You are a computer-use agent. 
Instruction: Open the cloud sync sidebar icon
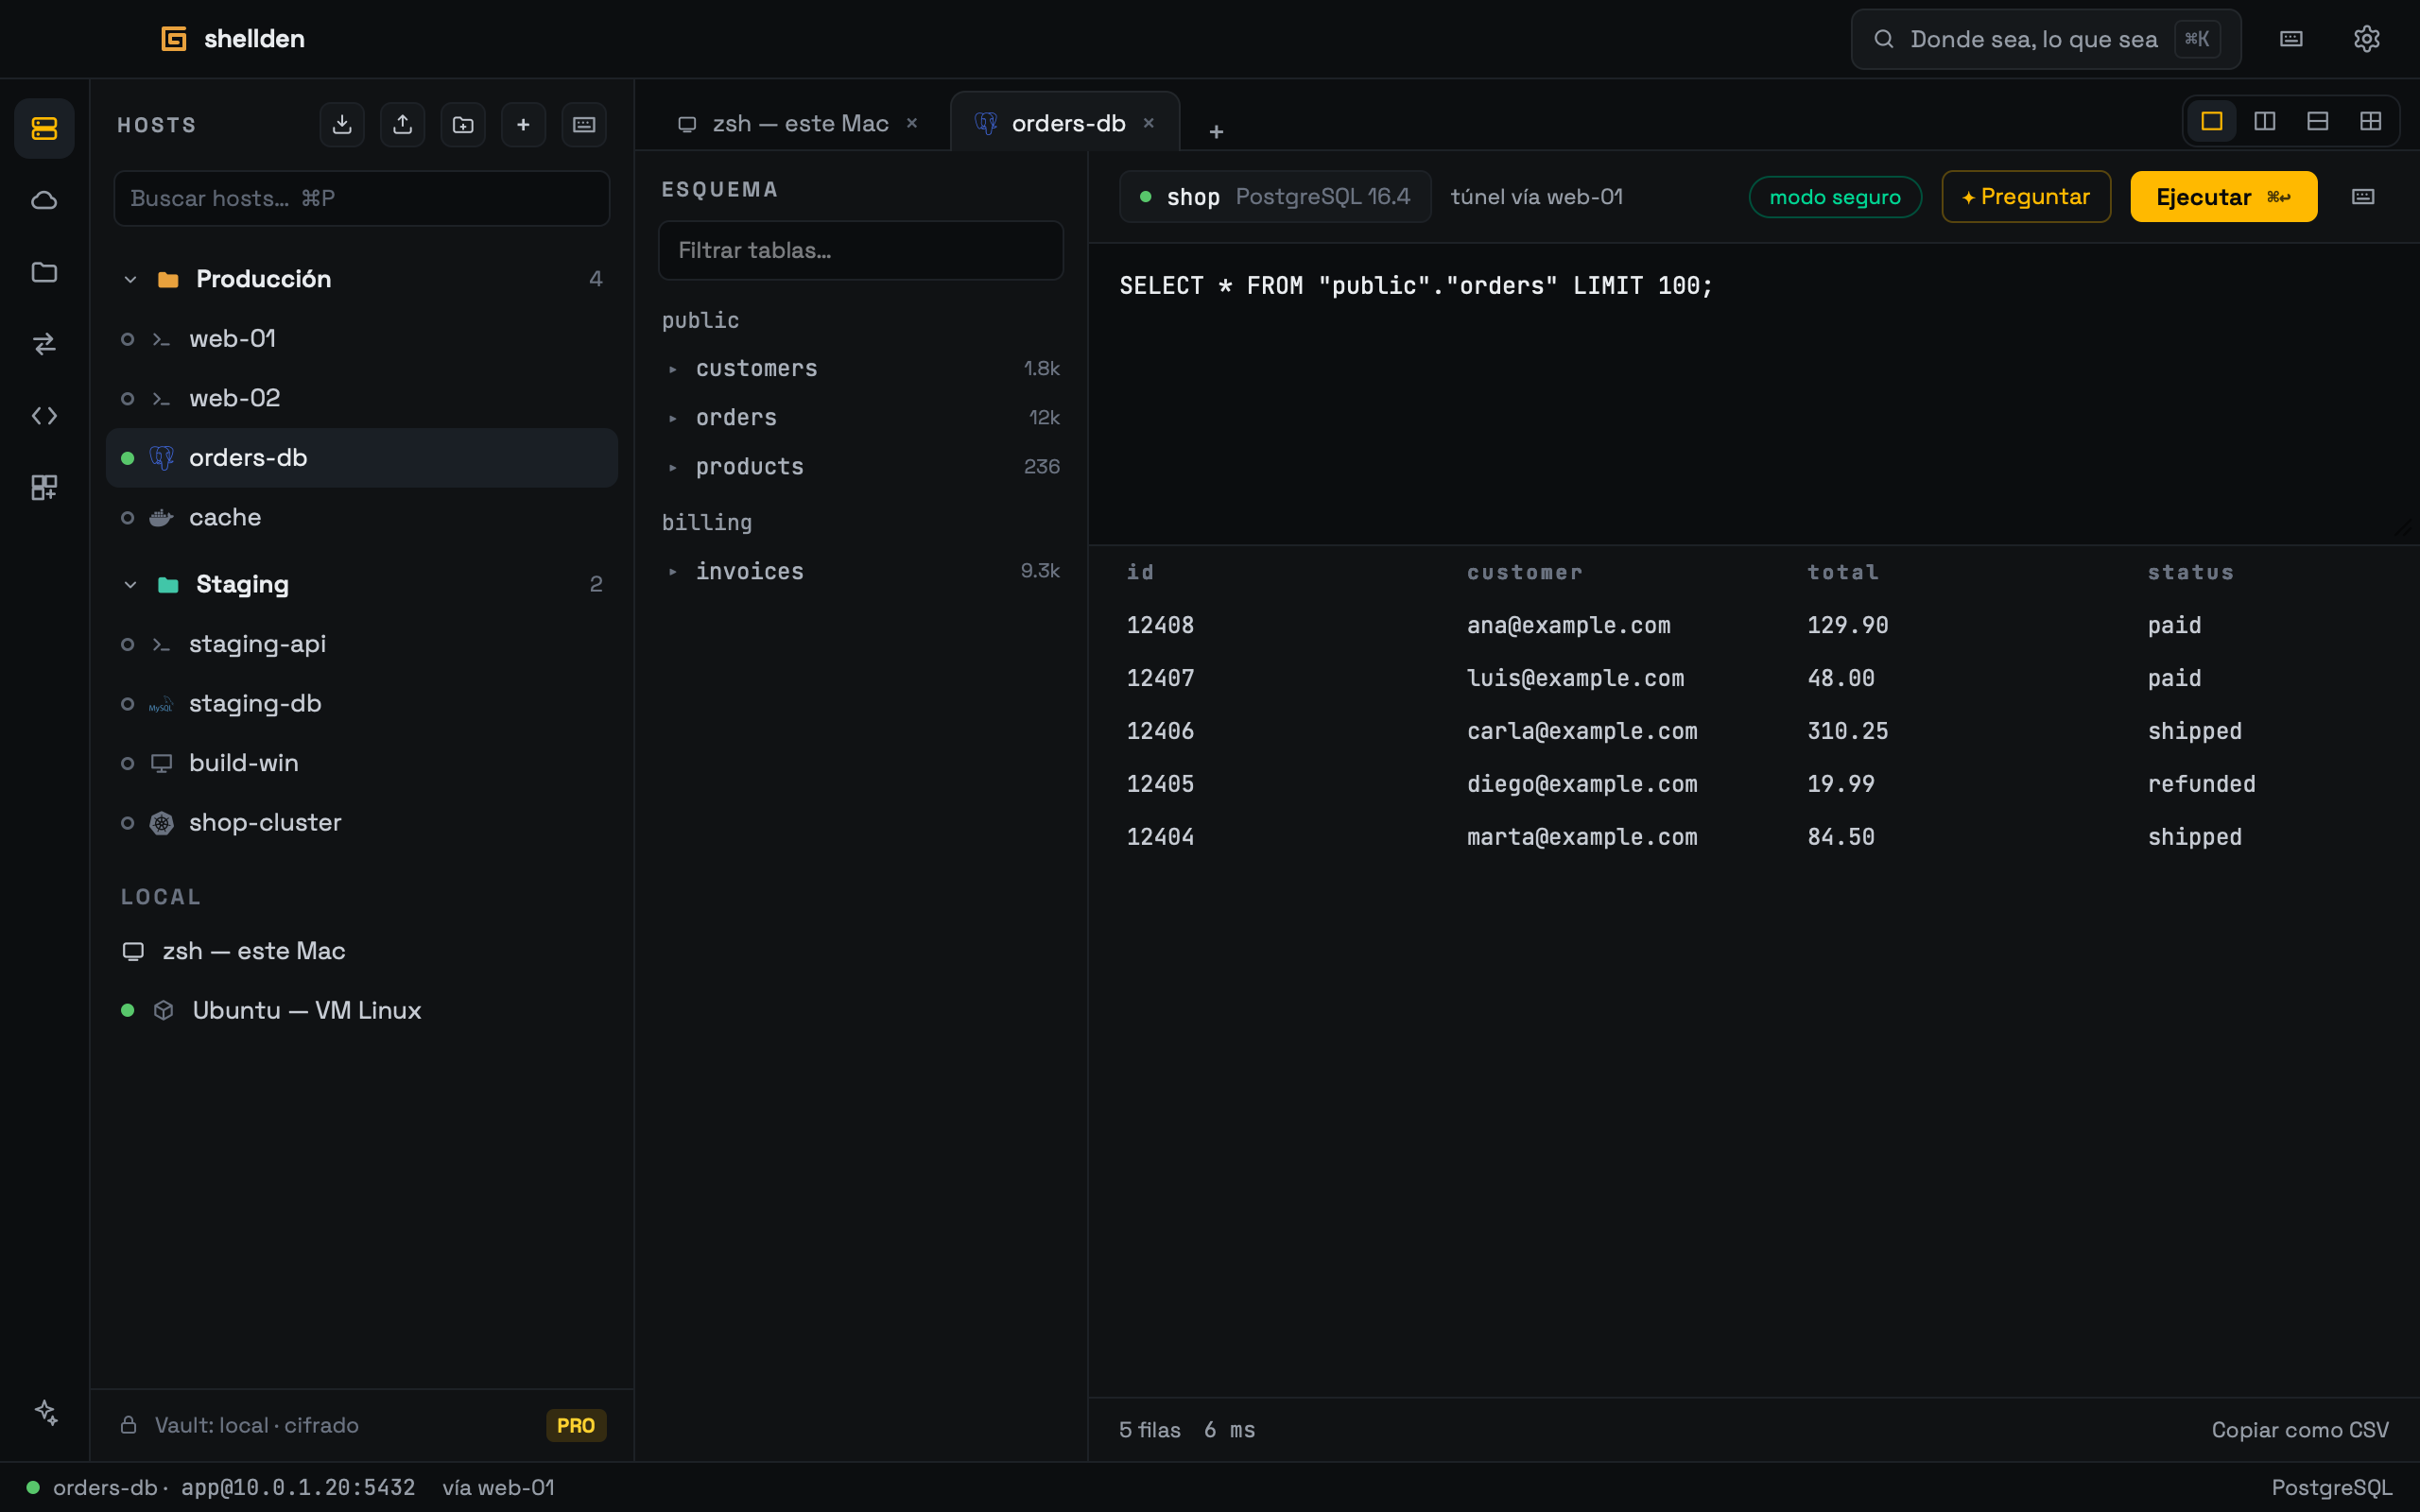coord(44,200)
